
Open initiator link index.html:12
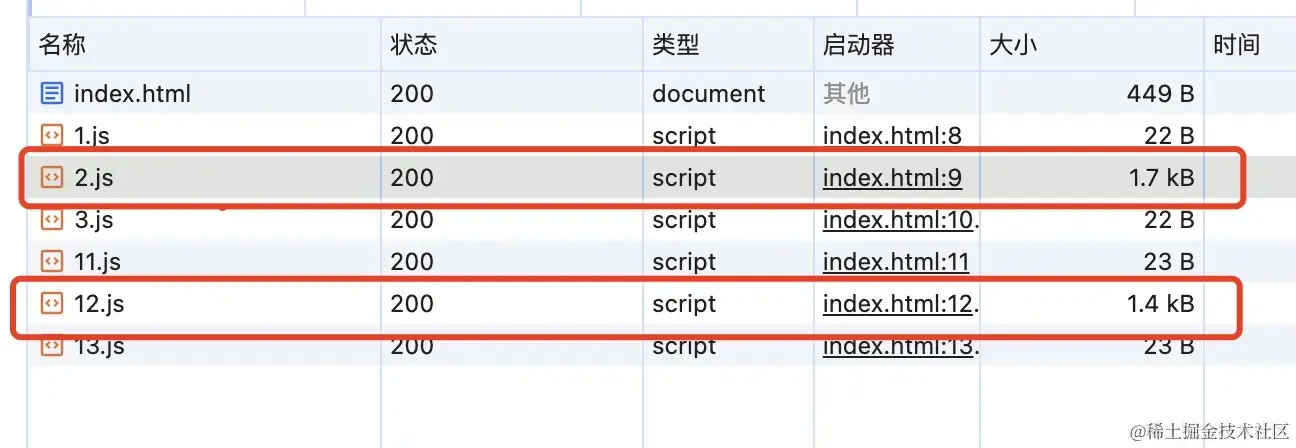coord(899,304)
